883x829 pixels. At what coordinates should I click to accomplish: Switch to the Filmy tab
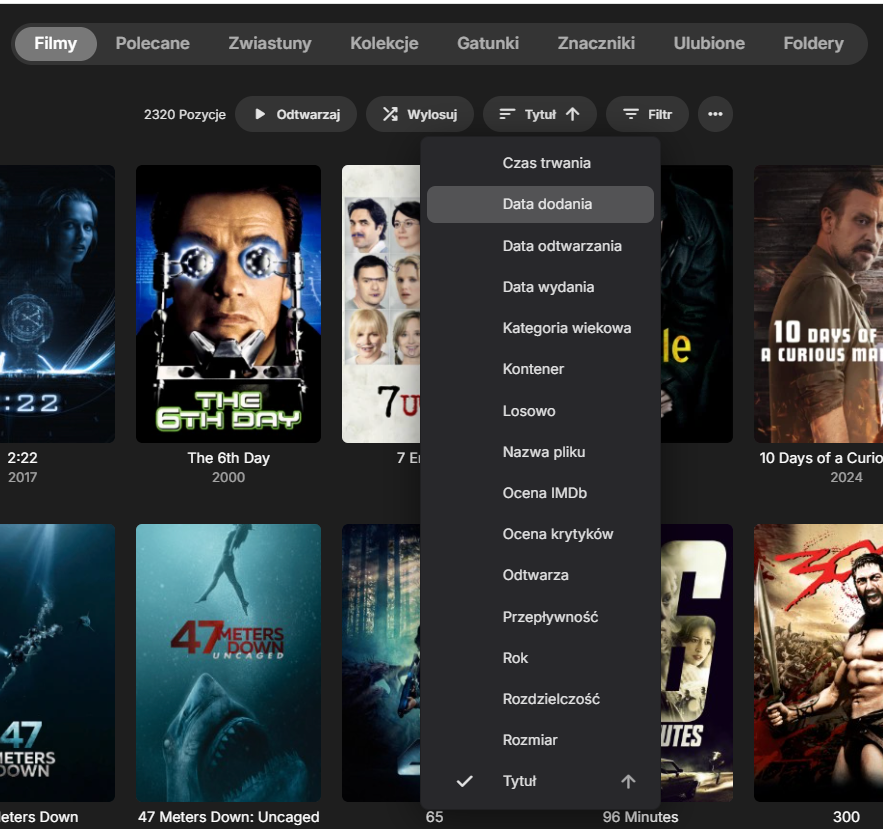56,43
